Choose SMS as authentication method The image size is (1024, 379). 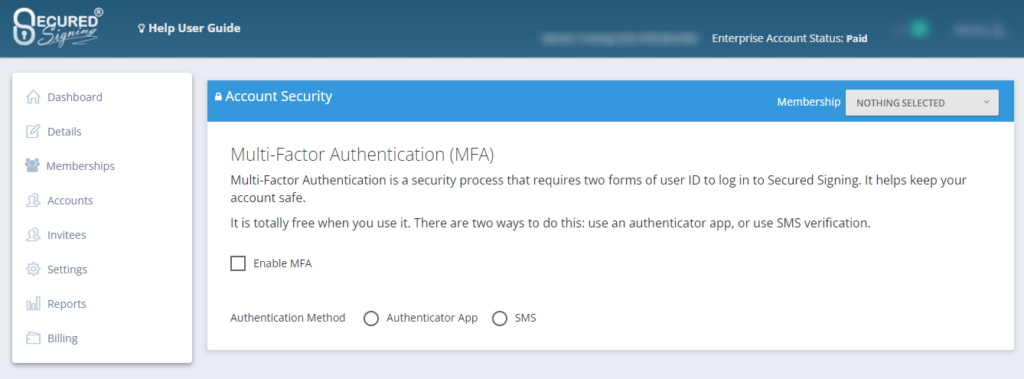500,319
